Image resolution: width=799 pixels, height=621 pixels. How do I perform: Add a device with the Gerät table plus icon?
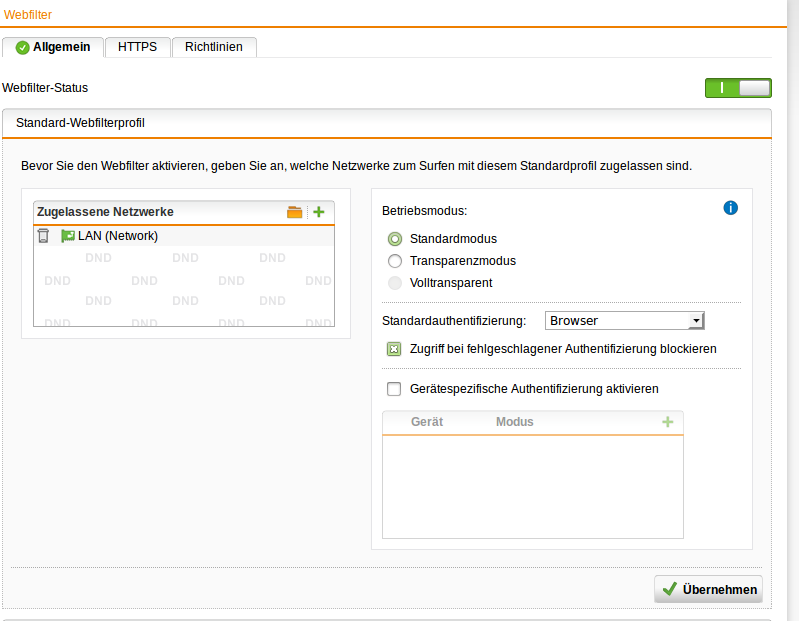(668, 422)
